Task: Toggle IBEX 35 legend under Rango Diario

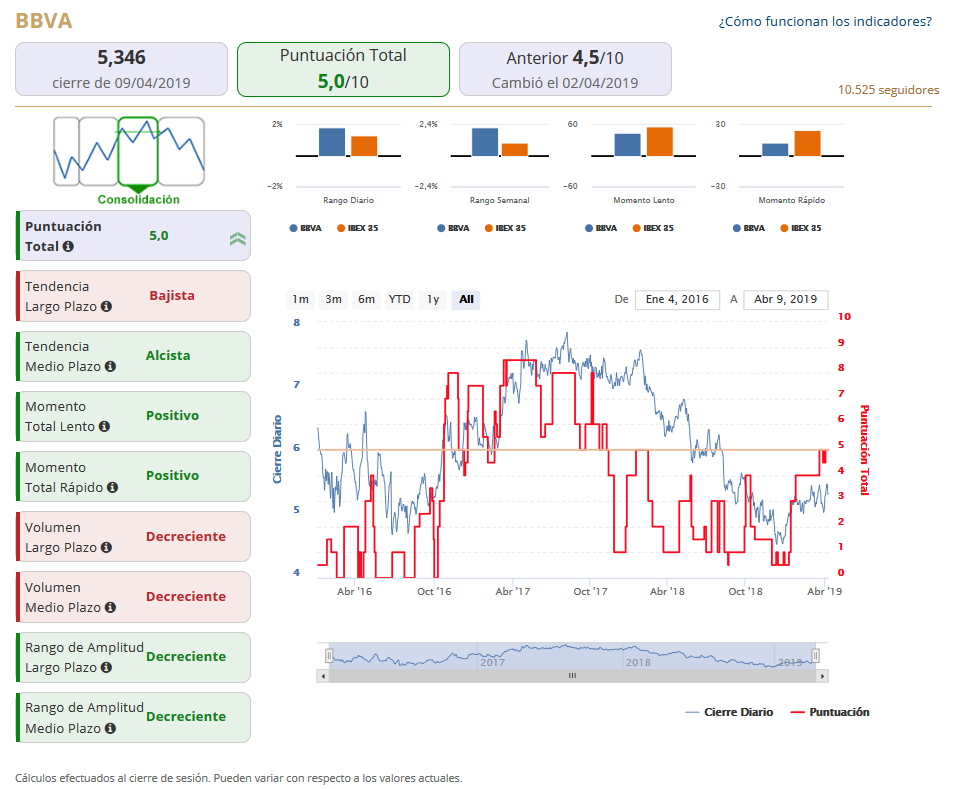Action: point(358,228)
